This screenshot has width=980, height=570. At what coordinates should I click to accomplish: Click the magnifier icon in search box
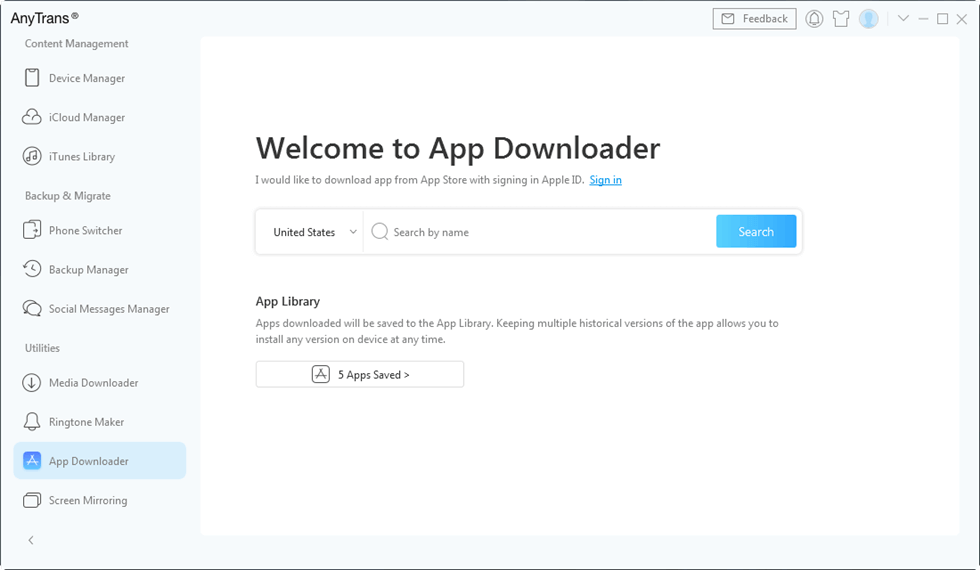(380, 232)
